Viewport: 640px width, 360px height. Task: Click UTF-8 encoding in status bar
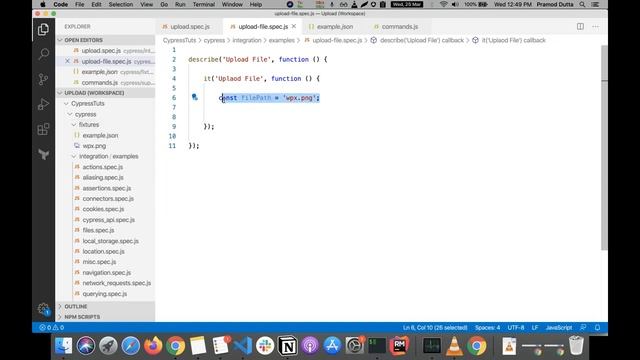516,327
